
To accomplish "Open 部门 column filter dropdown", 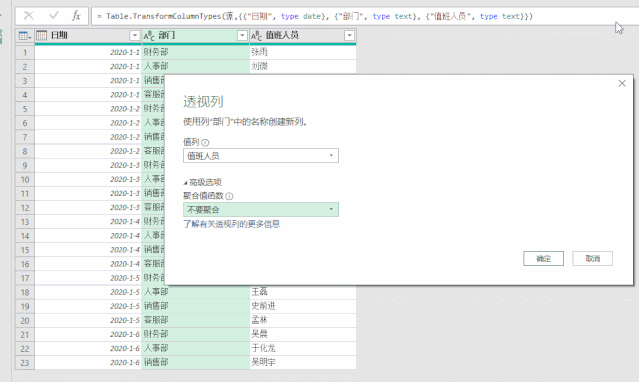I will click(242, 35).
